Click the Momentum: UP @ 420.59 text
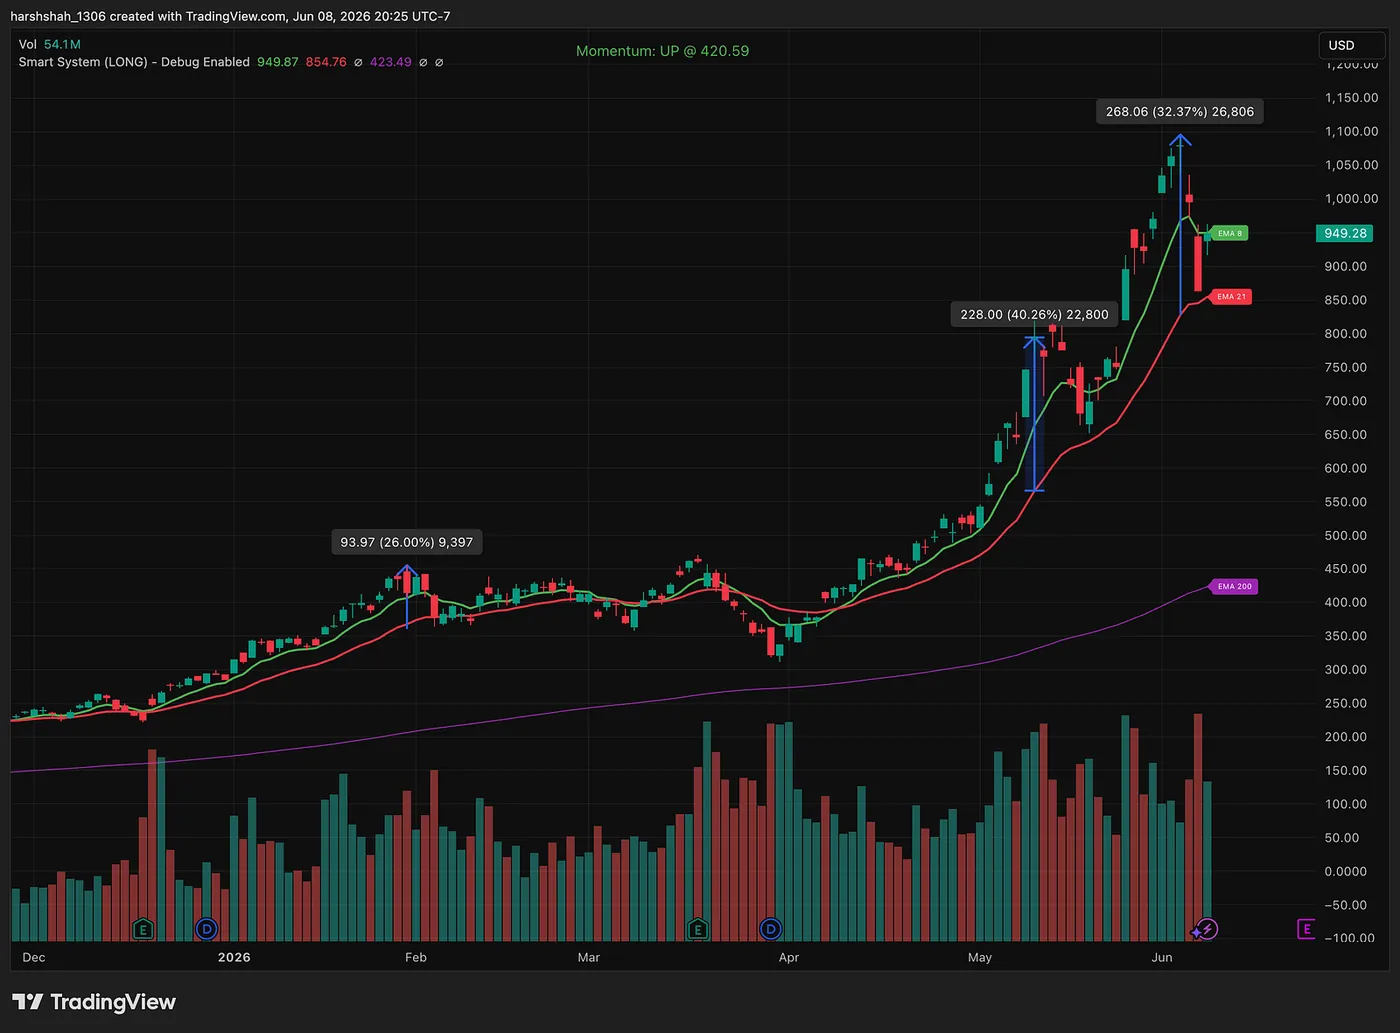This screenshot has height=1033, width=1400. (x=662, y=51)
